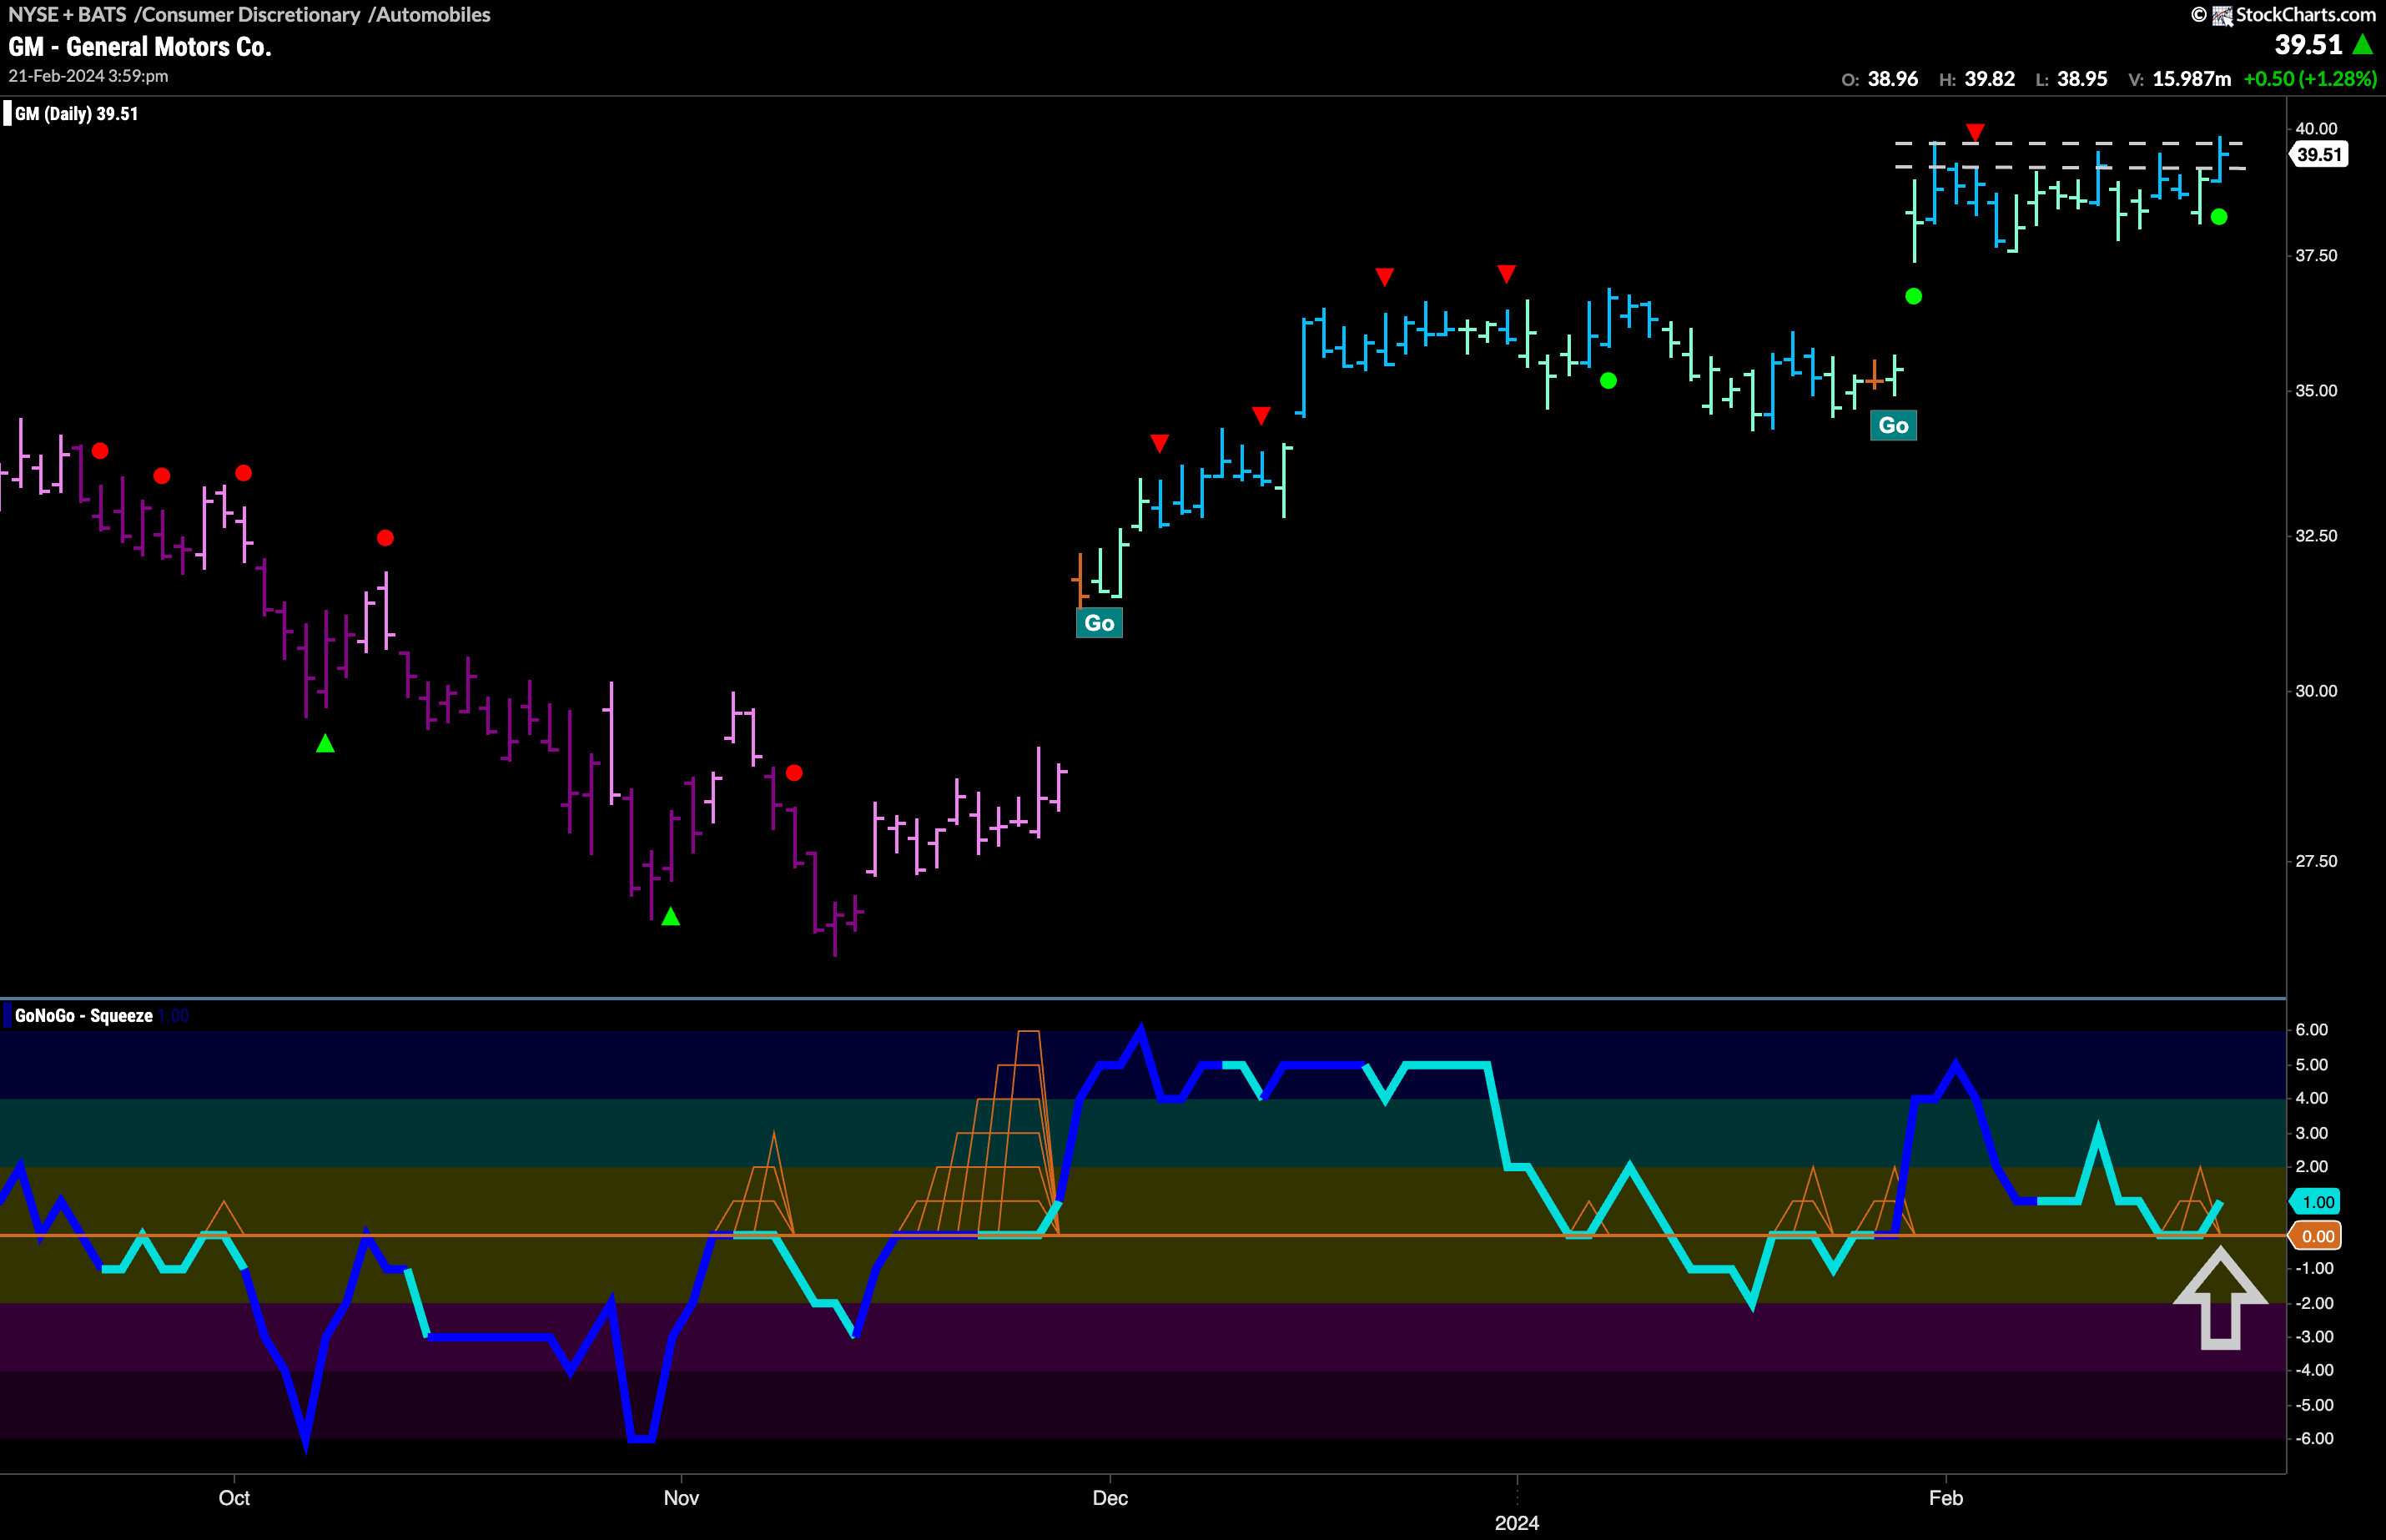
Task: Click the +0.50 (+1.28%) change text
Action: (x=2310, y=79)
